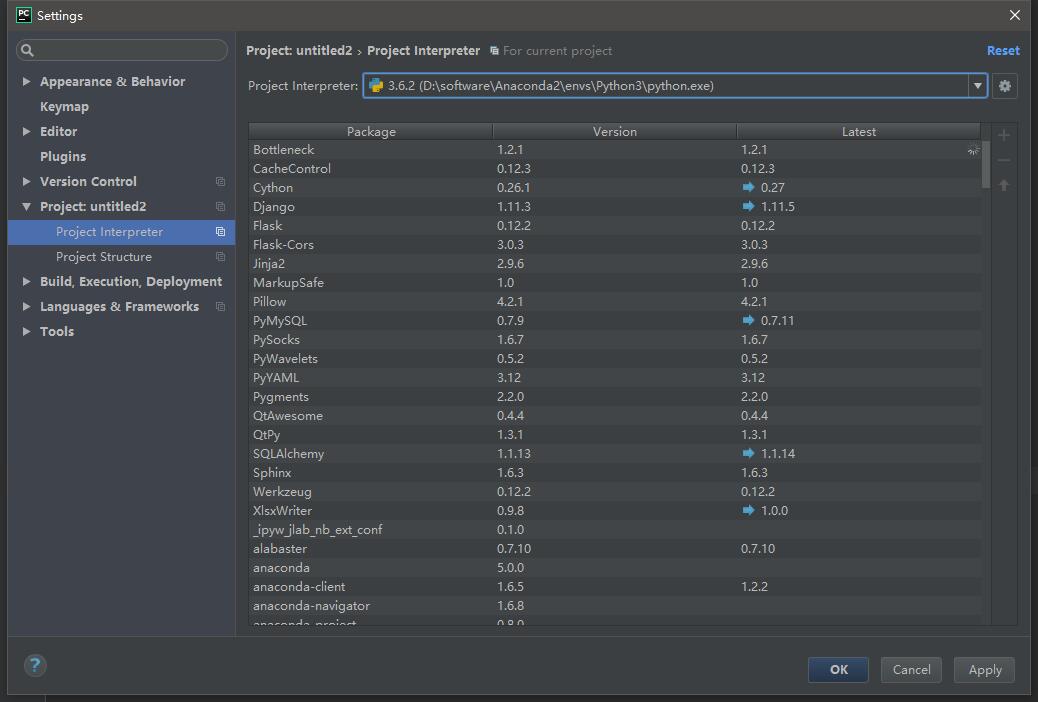Viewport: 1038px width, 702px height.
Task: Click the project-level icon beside Project Interpreter
Action: [220, 232]
